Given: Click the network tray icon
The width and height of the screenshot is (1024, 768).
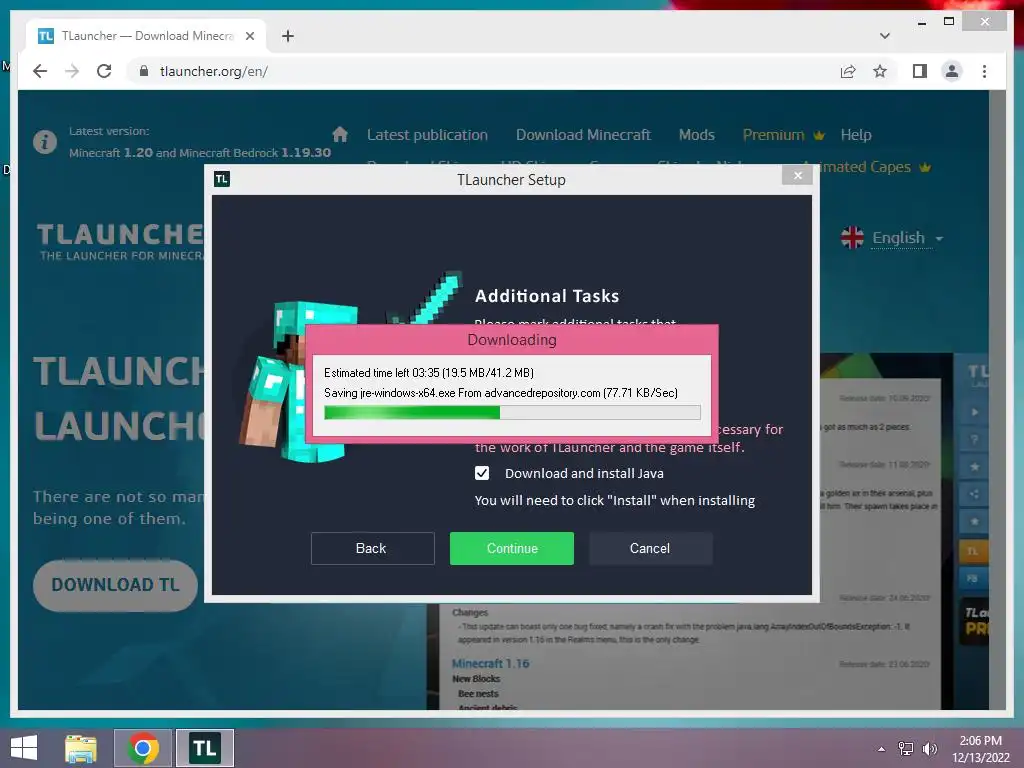Looking at the screenshot, I should tap(906, 749).
